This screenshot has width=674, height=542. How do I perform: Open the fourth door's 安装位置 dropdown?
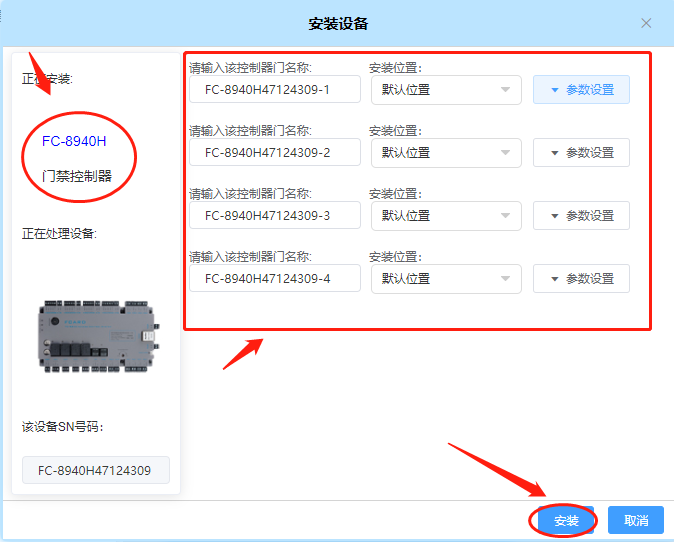point(445,279)
